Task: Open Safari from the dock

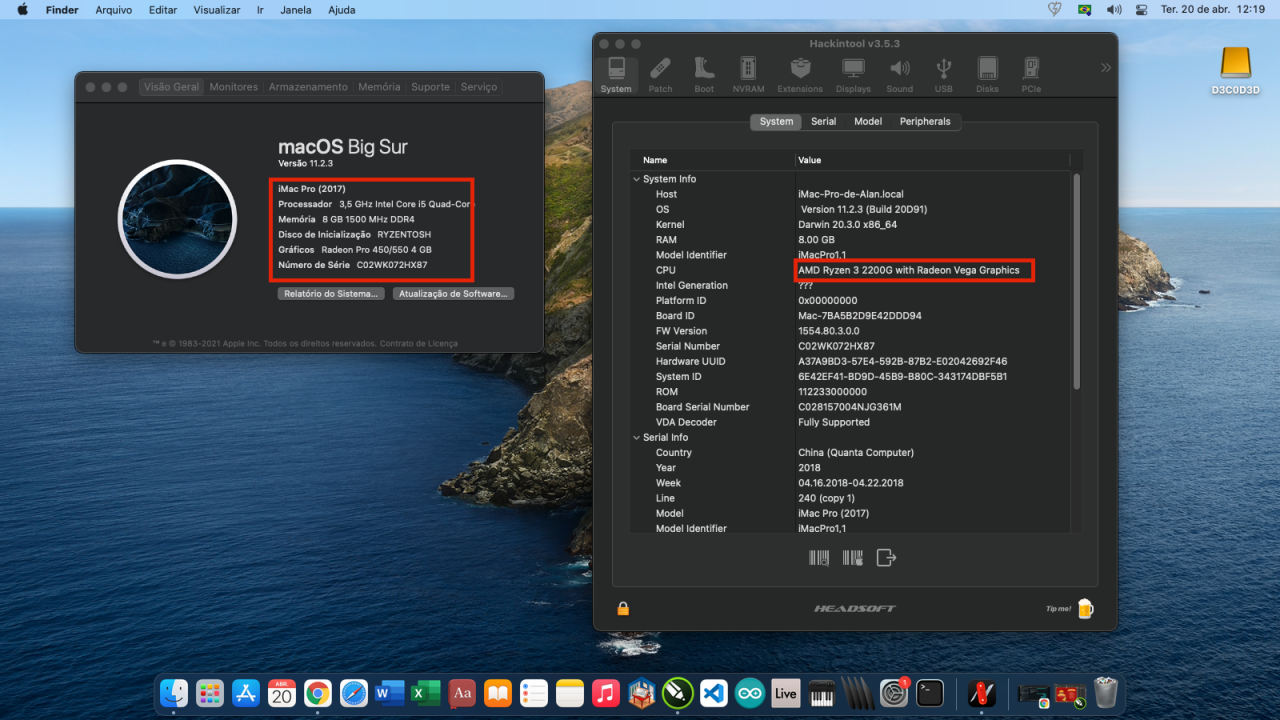Action: point(354,692)
